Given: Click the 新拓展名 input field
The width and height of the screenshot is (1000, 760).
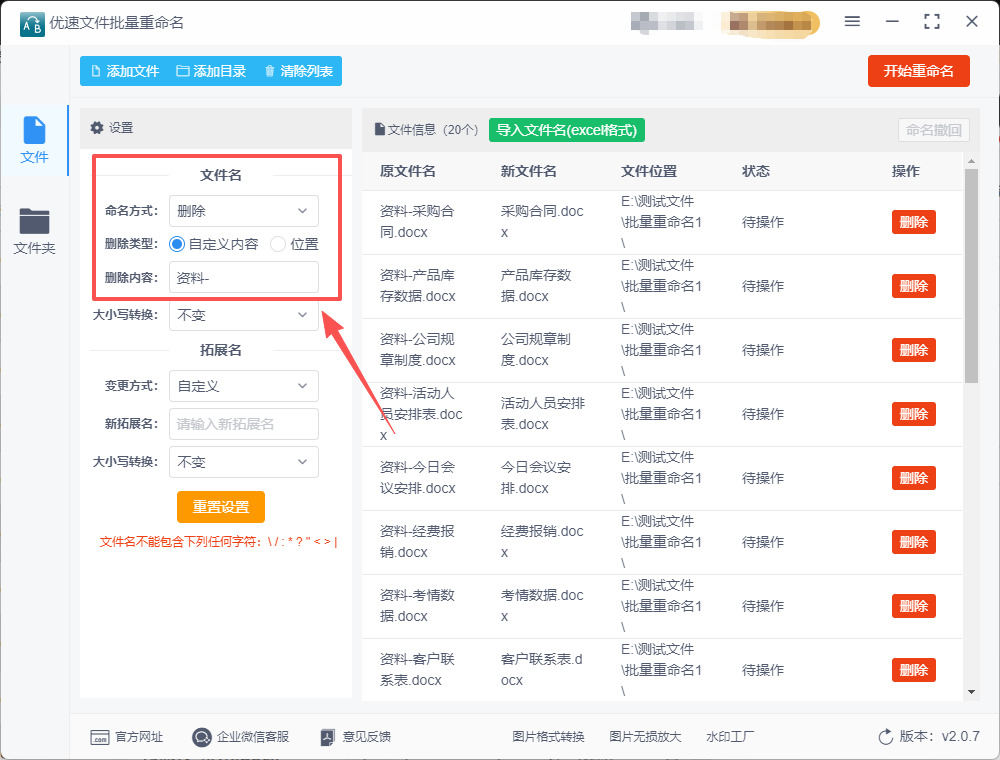Looking at the screenshot, I should (243, 424).
